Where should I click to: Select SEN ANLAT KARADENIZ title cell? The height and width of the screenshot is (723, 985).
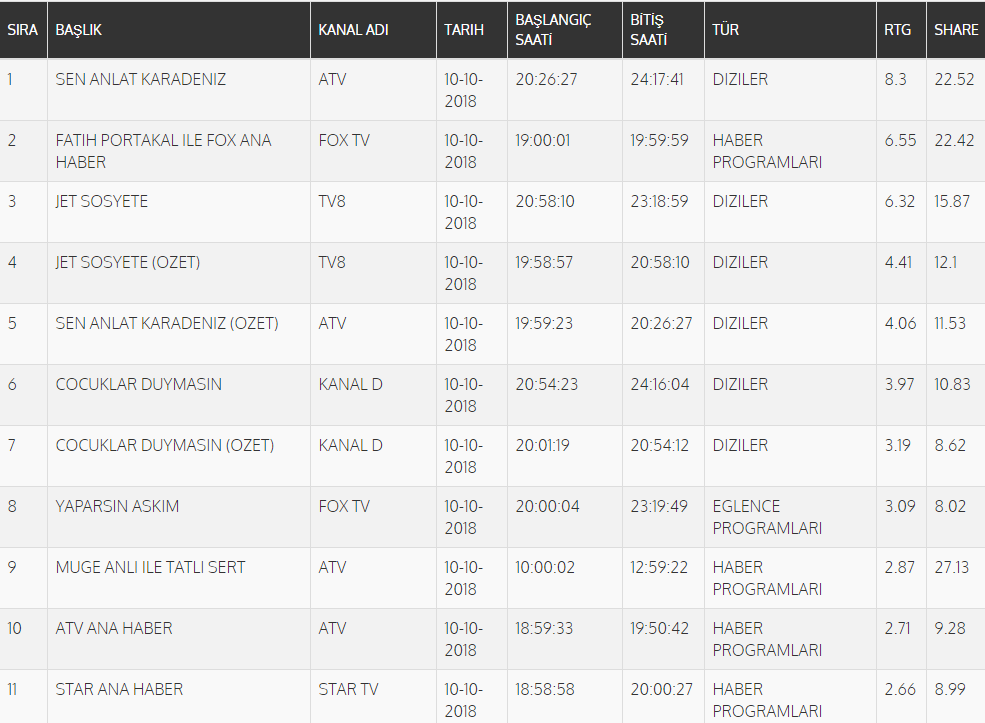pos(141,79)
